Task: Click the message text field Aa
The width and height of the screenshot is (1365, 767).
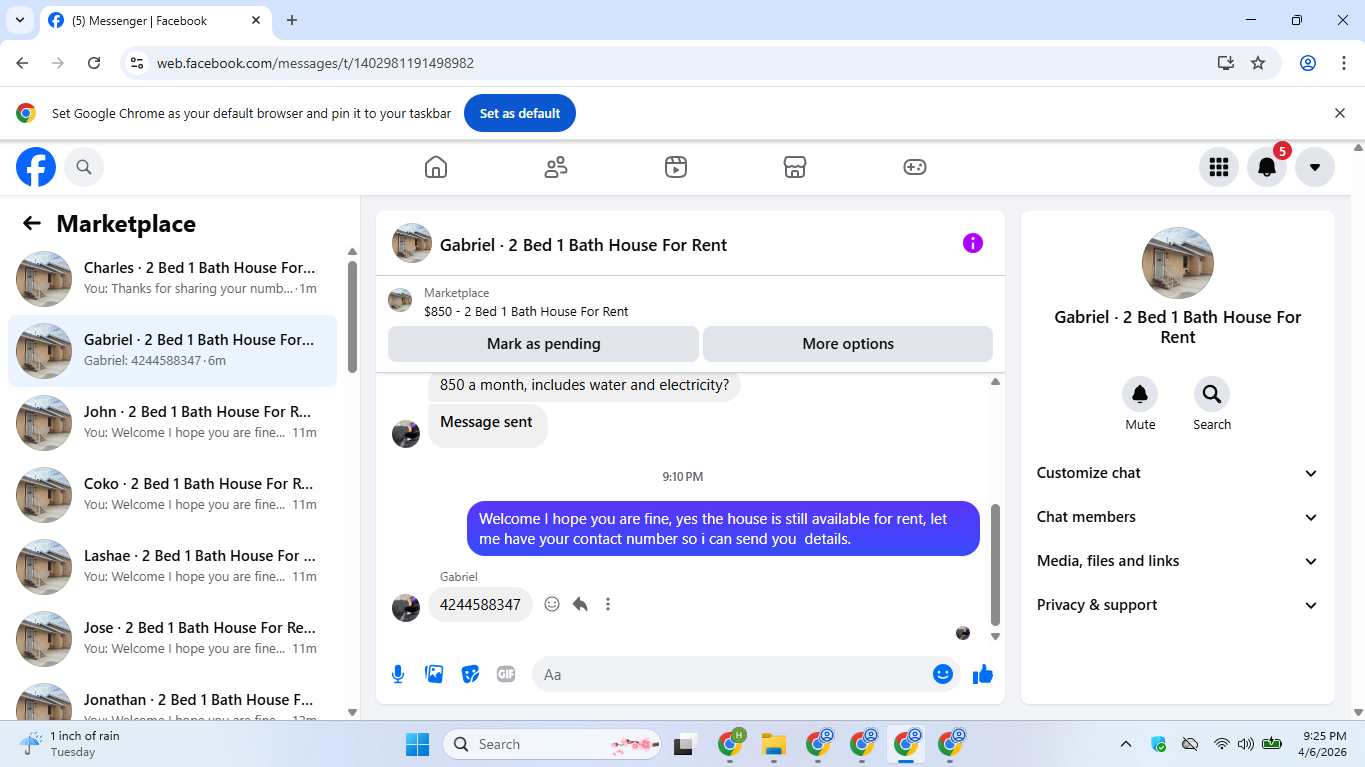Action: click(730, 674)
